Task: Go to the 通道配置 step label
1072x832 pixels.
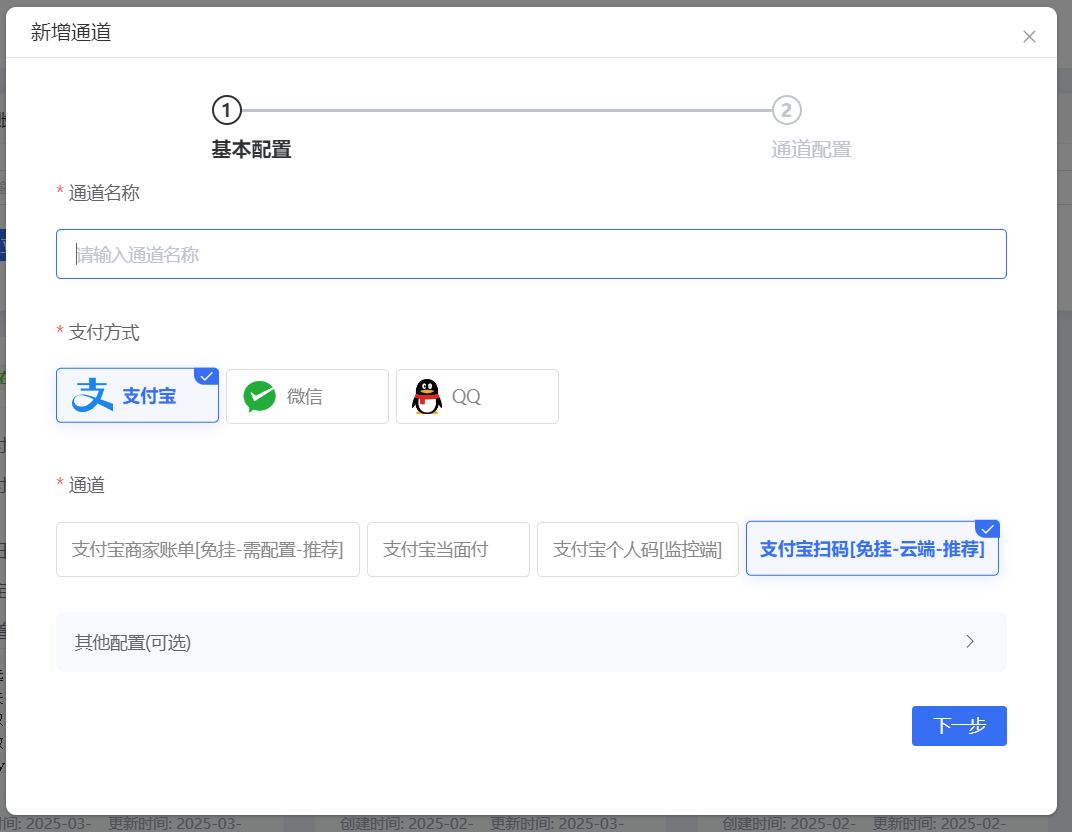Action: pyautogui.click(x=811, y=150)
